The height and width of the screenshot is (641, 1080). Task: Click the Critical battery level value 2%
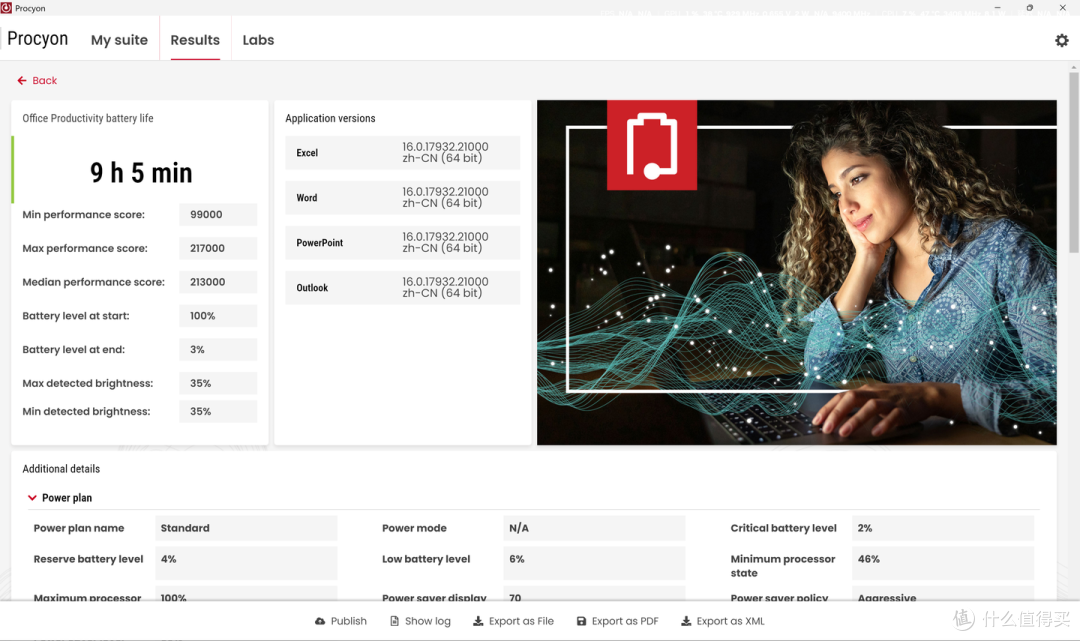[x=943, y=528]
